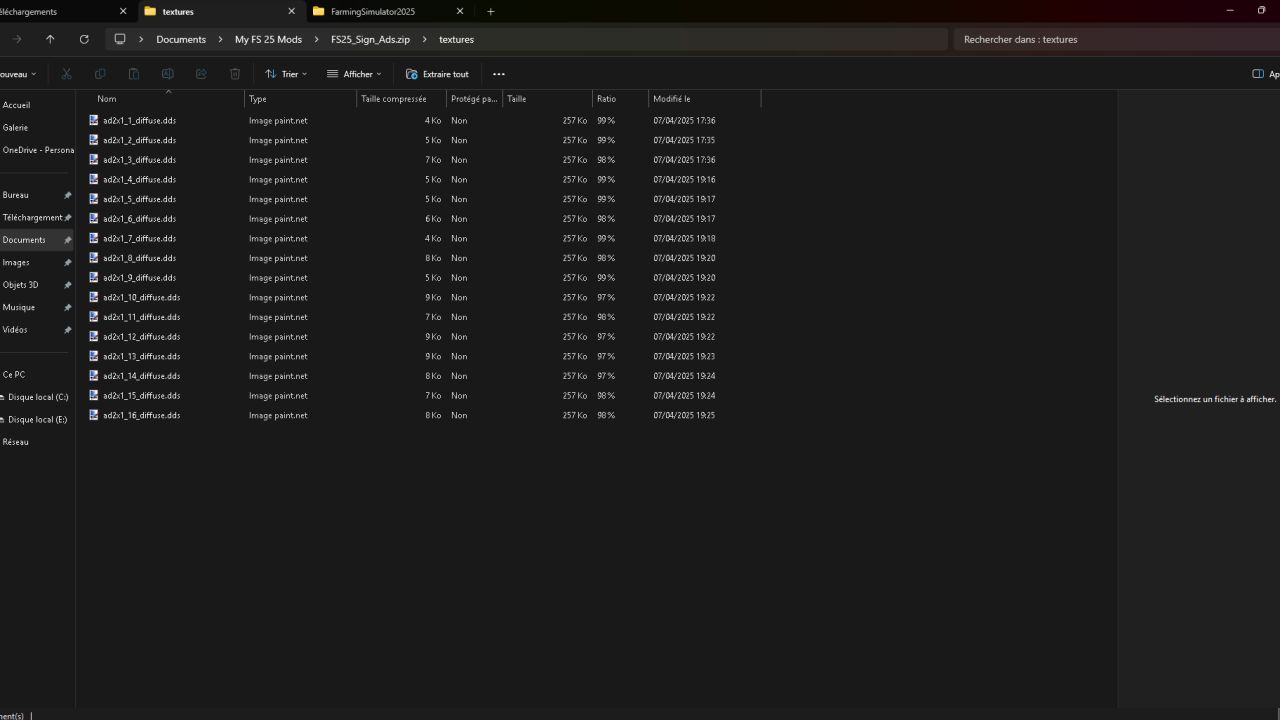Click the Paste clipboard icon

click(x=134, y=74)
